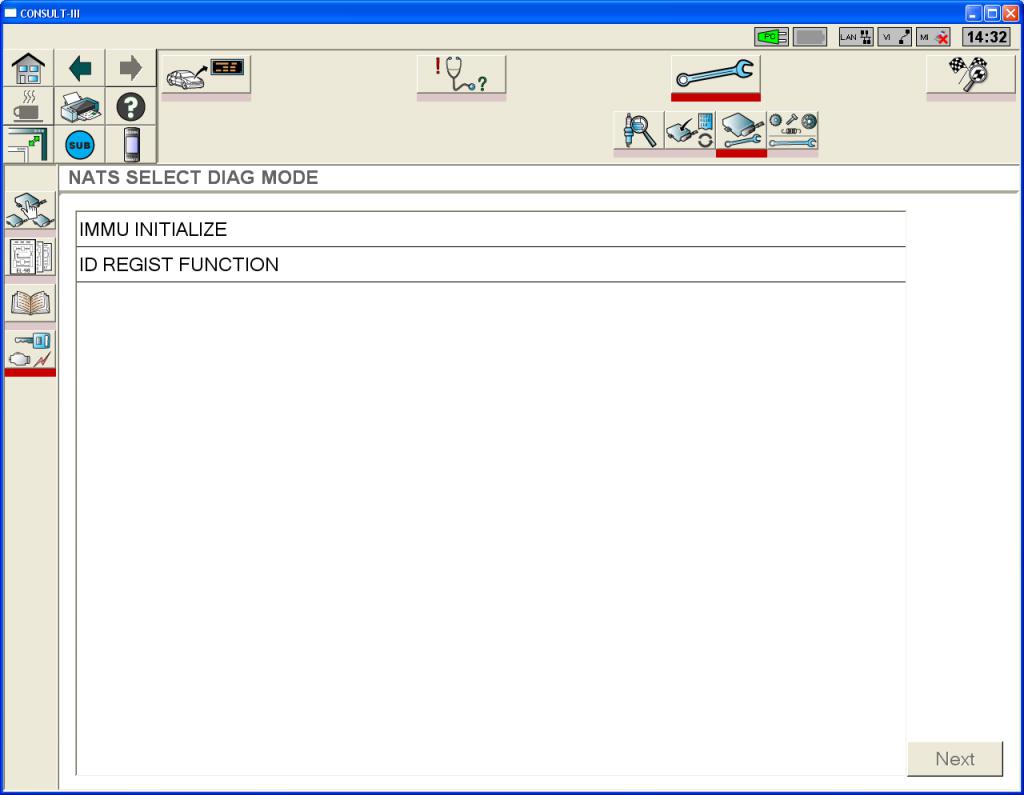Click the green back arrow

click(x=79, y=69)
